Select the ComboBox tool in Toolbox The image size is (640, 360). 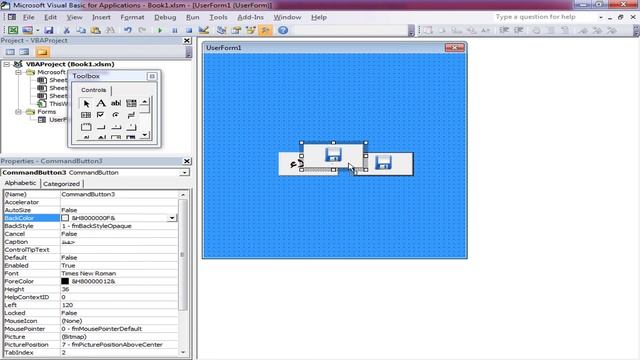click(x=131, y=103)
